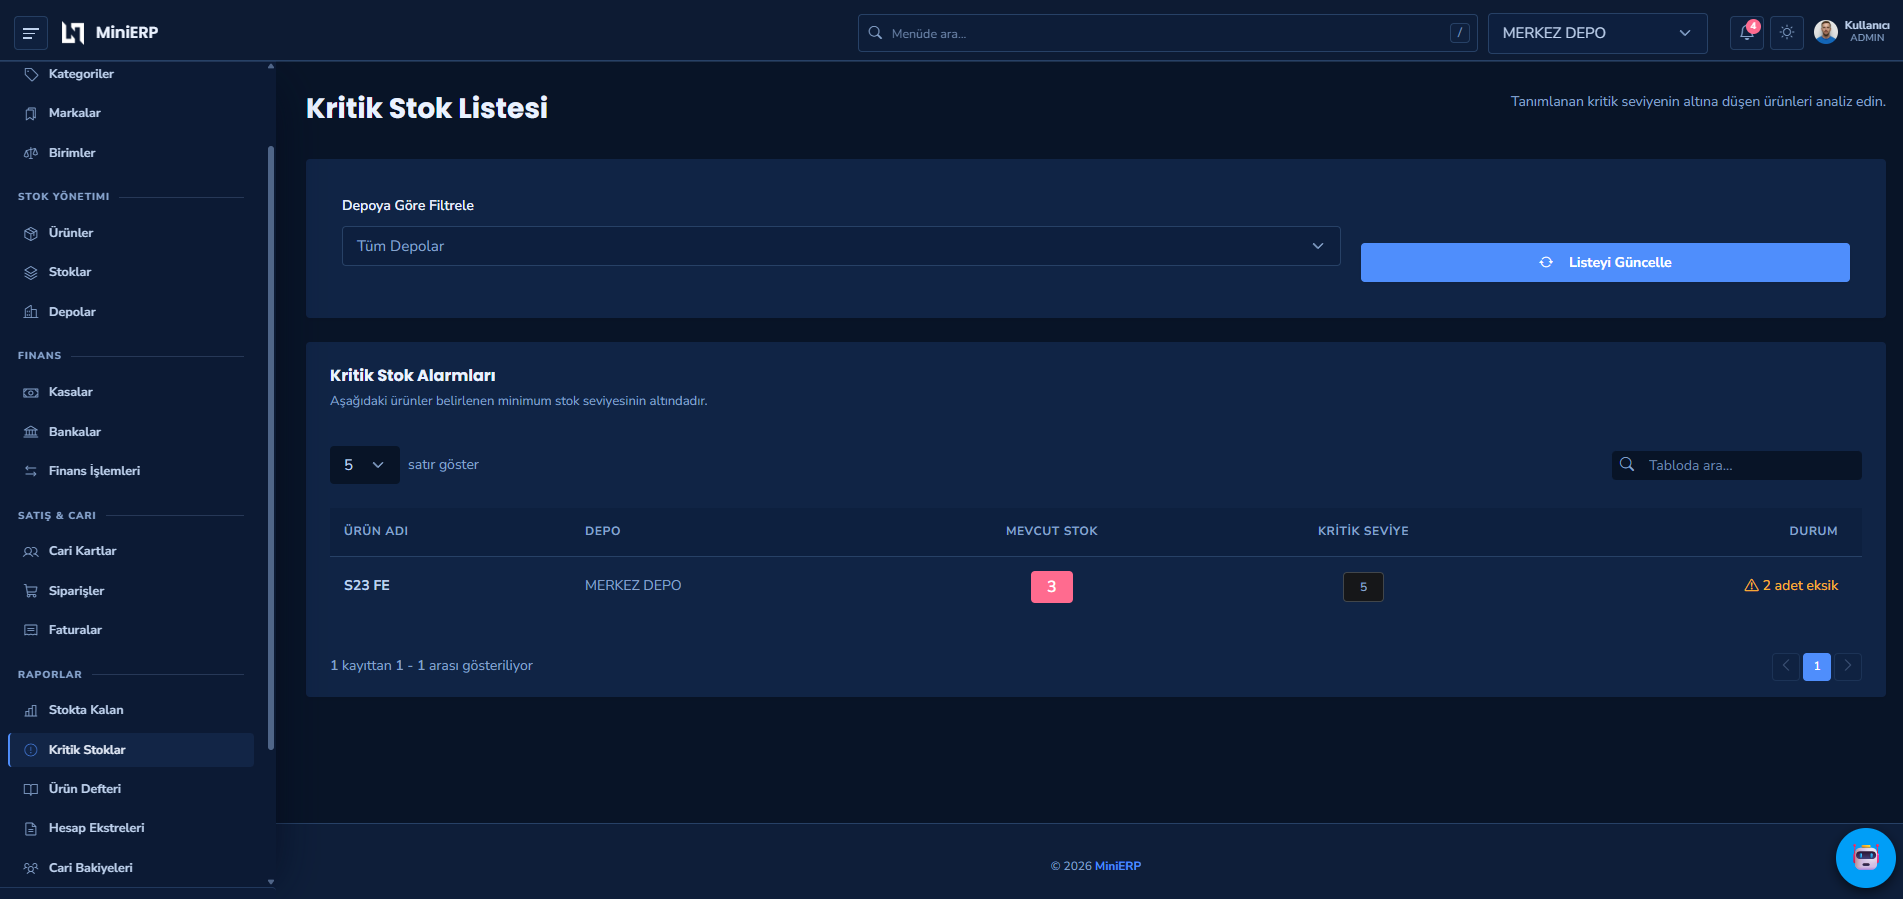This screenshot has width=1903, height=899.
Task: Open the notifications bell
Action: [x=1746, y=33]
